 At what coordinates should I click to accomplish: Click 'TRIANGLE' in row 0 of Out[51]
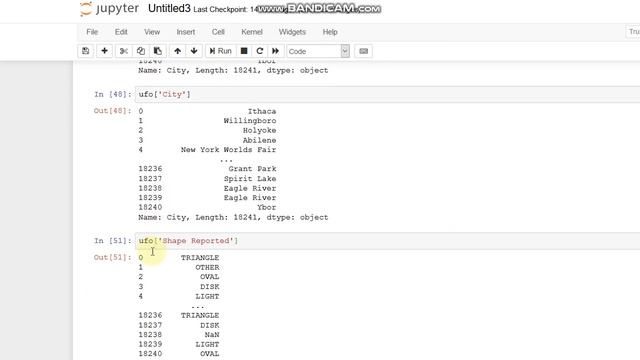click(x=200, y=258)
